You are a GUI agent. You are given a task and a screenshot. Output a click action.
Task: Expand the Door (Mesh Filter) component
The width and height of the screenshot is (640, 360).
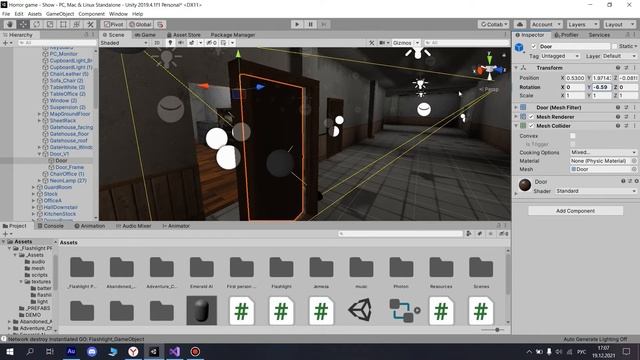pos(516,107)
